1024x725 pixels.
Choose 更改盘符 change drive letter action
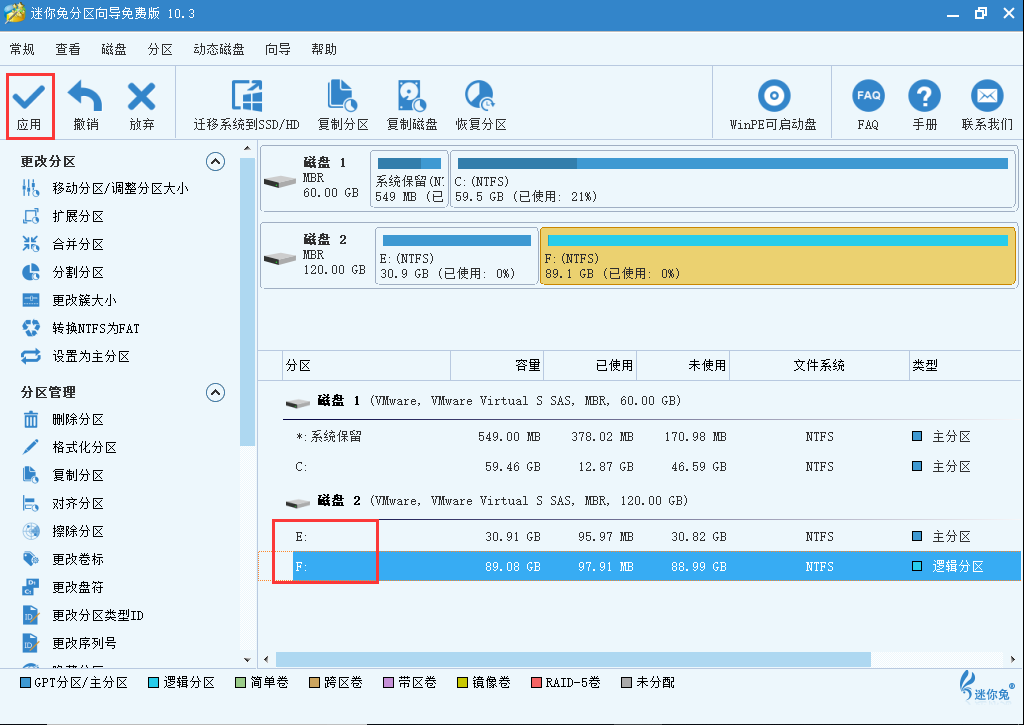[x=63, y=587]
